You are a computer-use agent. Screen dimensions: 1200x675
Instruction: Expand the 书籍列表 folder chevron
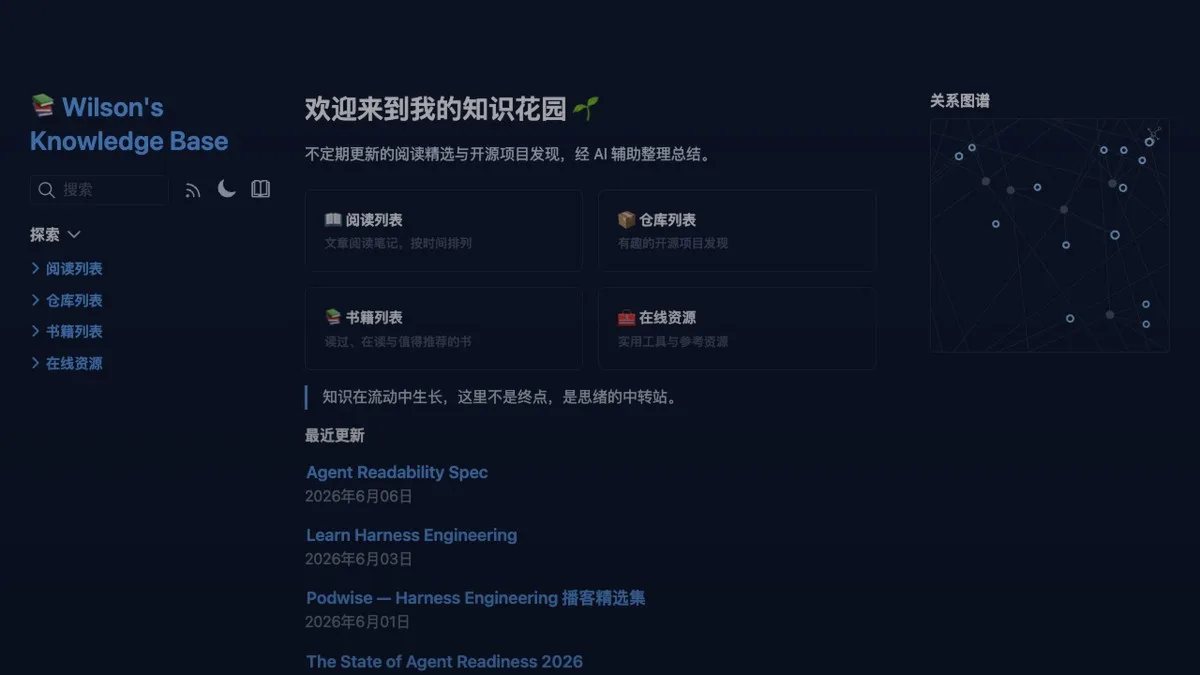point(36,331)
